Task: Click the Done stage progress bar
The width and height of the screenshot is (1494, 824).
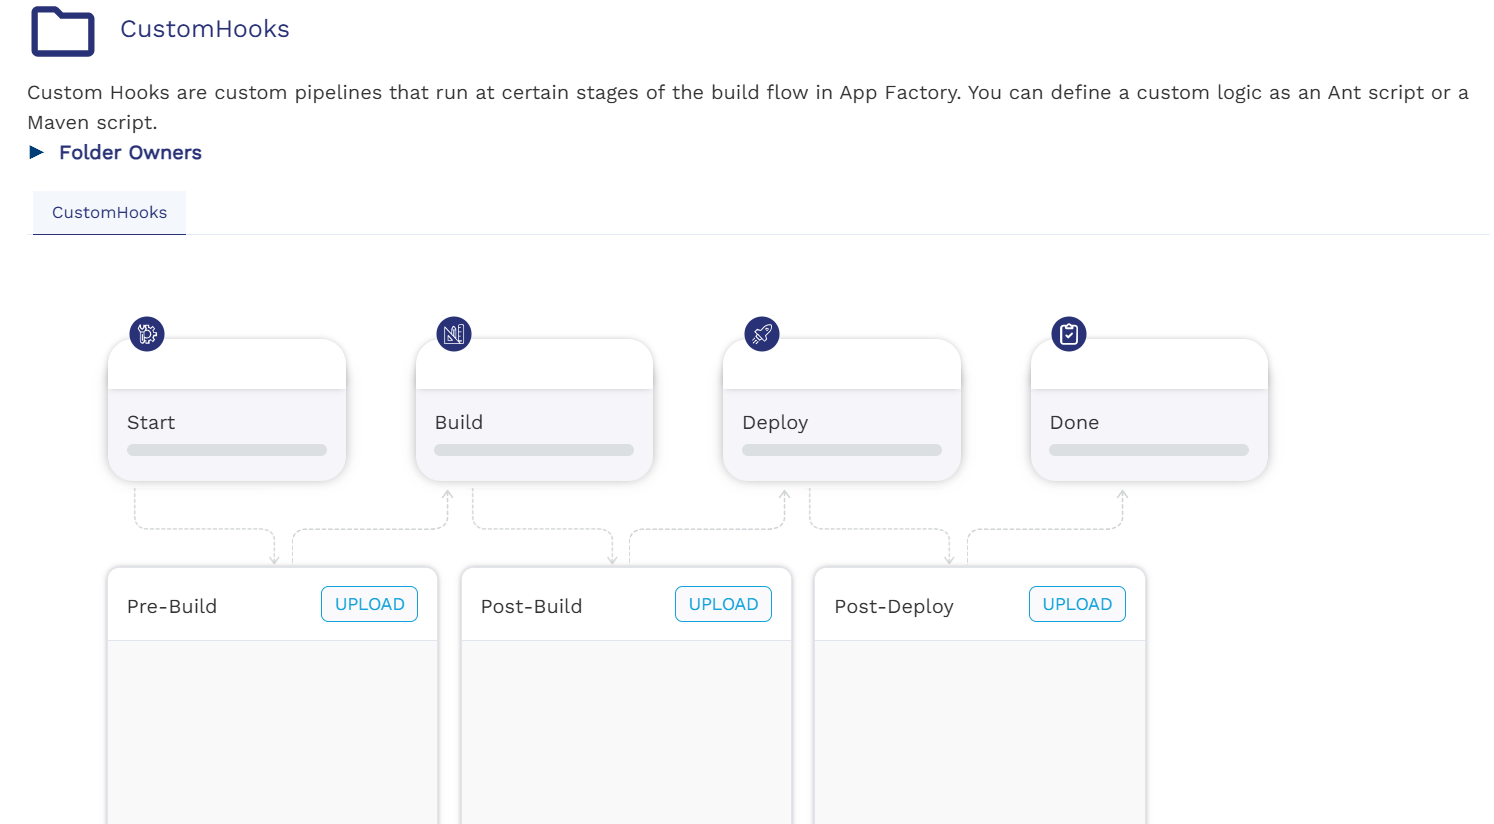Action: pyautogui.click(x=1149, y=450)
